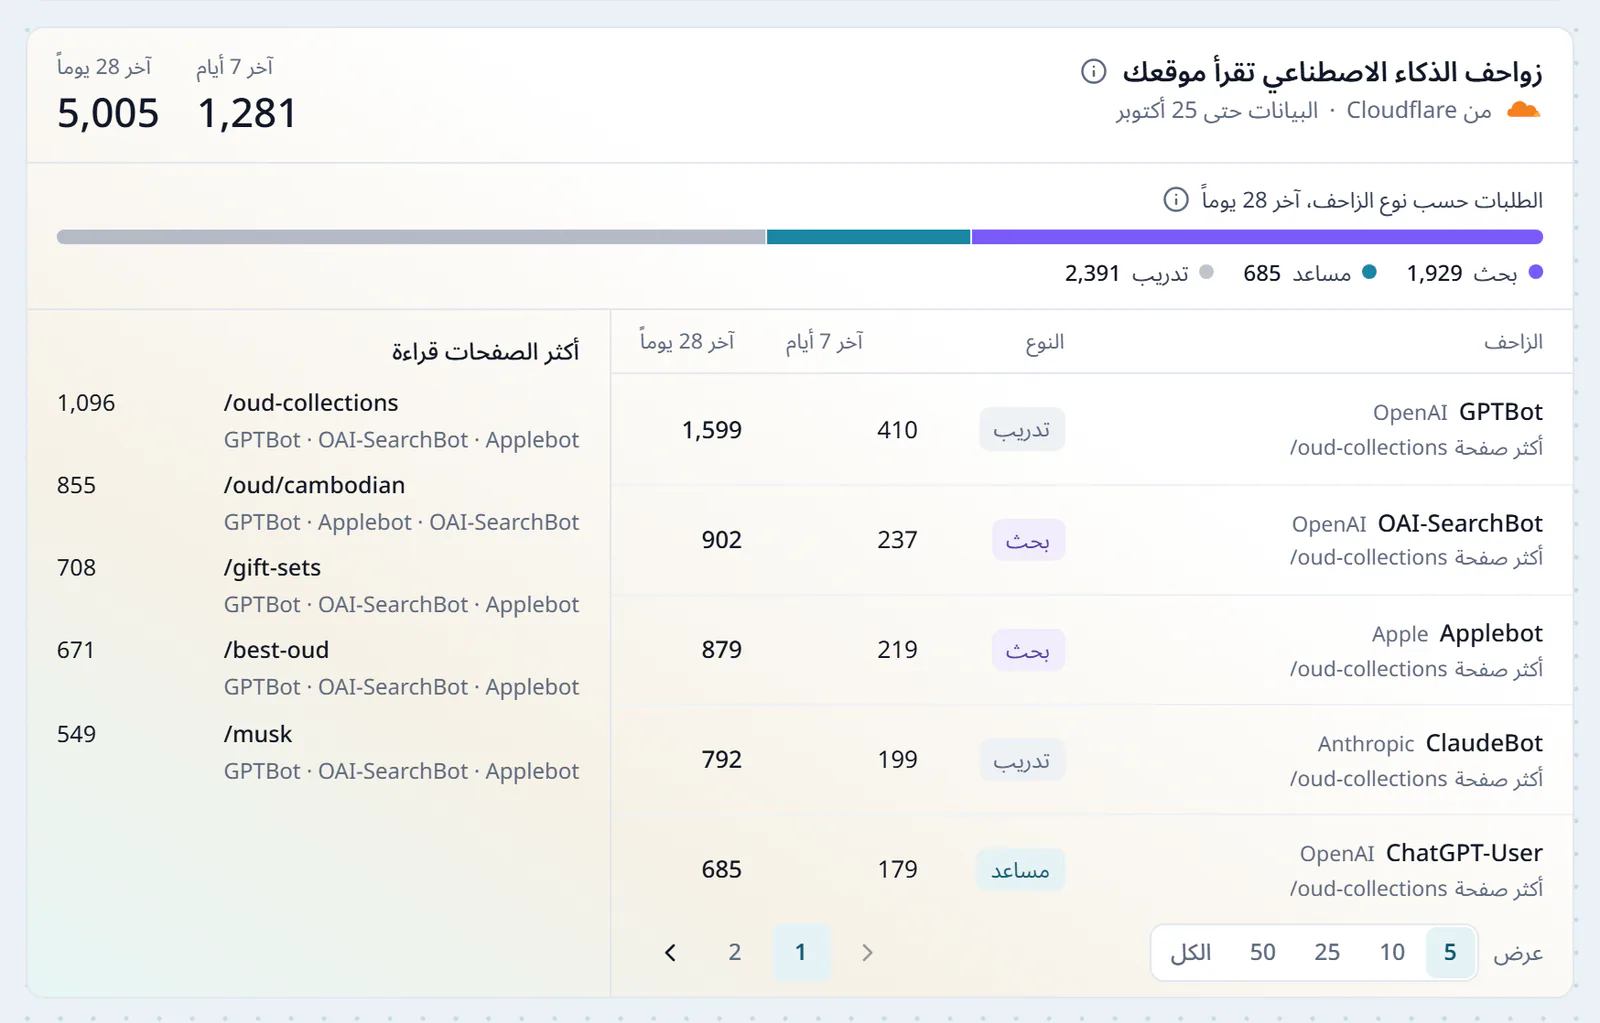Click the آخر 7 أيام column header
Screen dimensions: 1600x1023
824,342
